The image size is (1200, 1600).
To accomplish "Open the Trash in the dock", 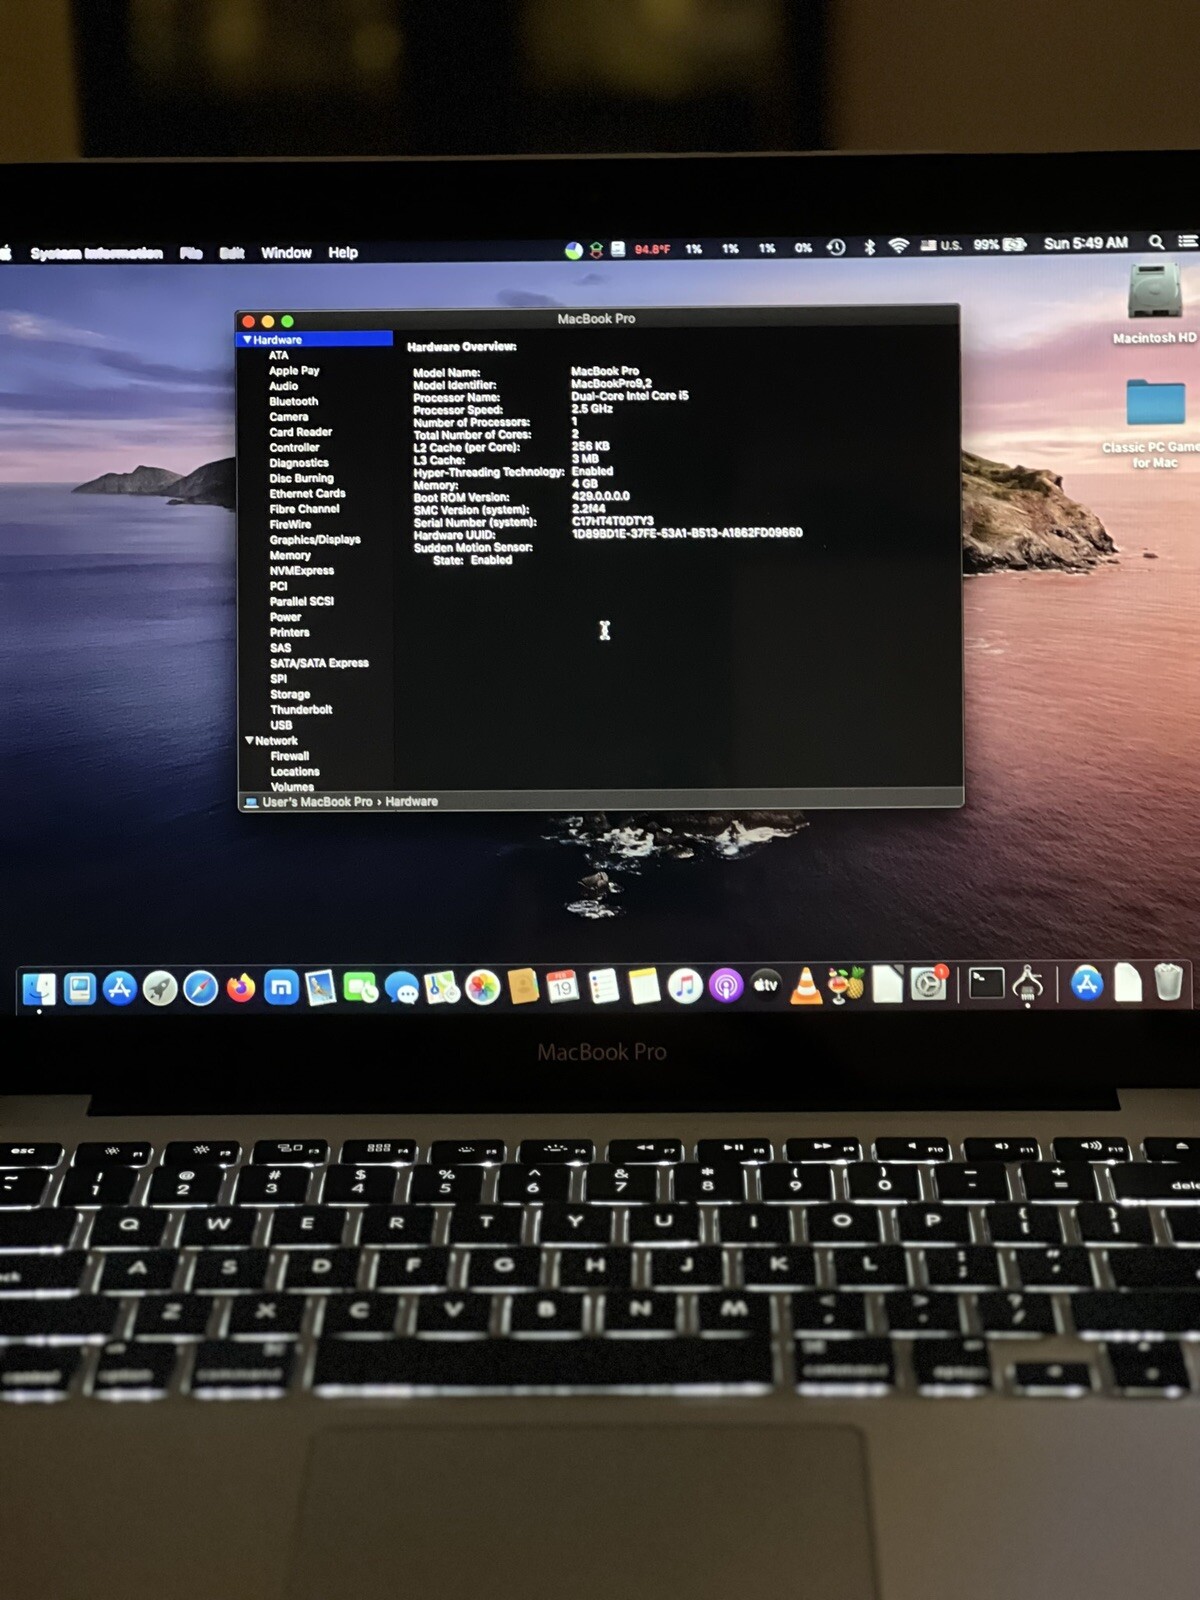I will coord(1168,982).
